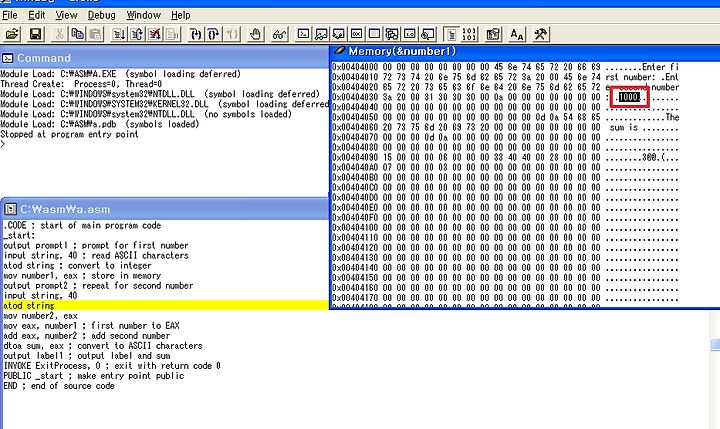Viewport: 720px width, 429px height.
Task: Click the 'mov number1, eax' source line
Action: 82,276
